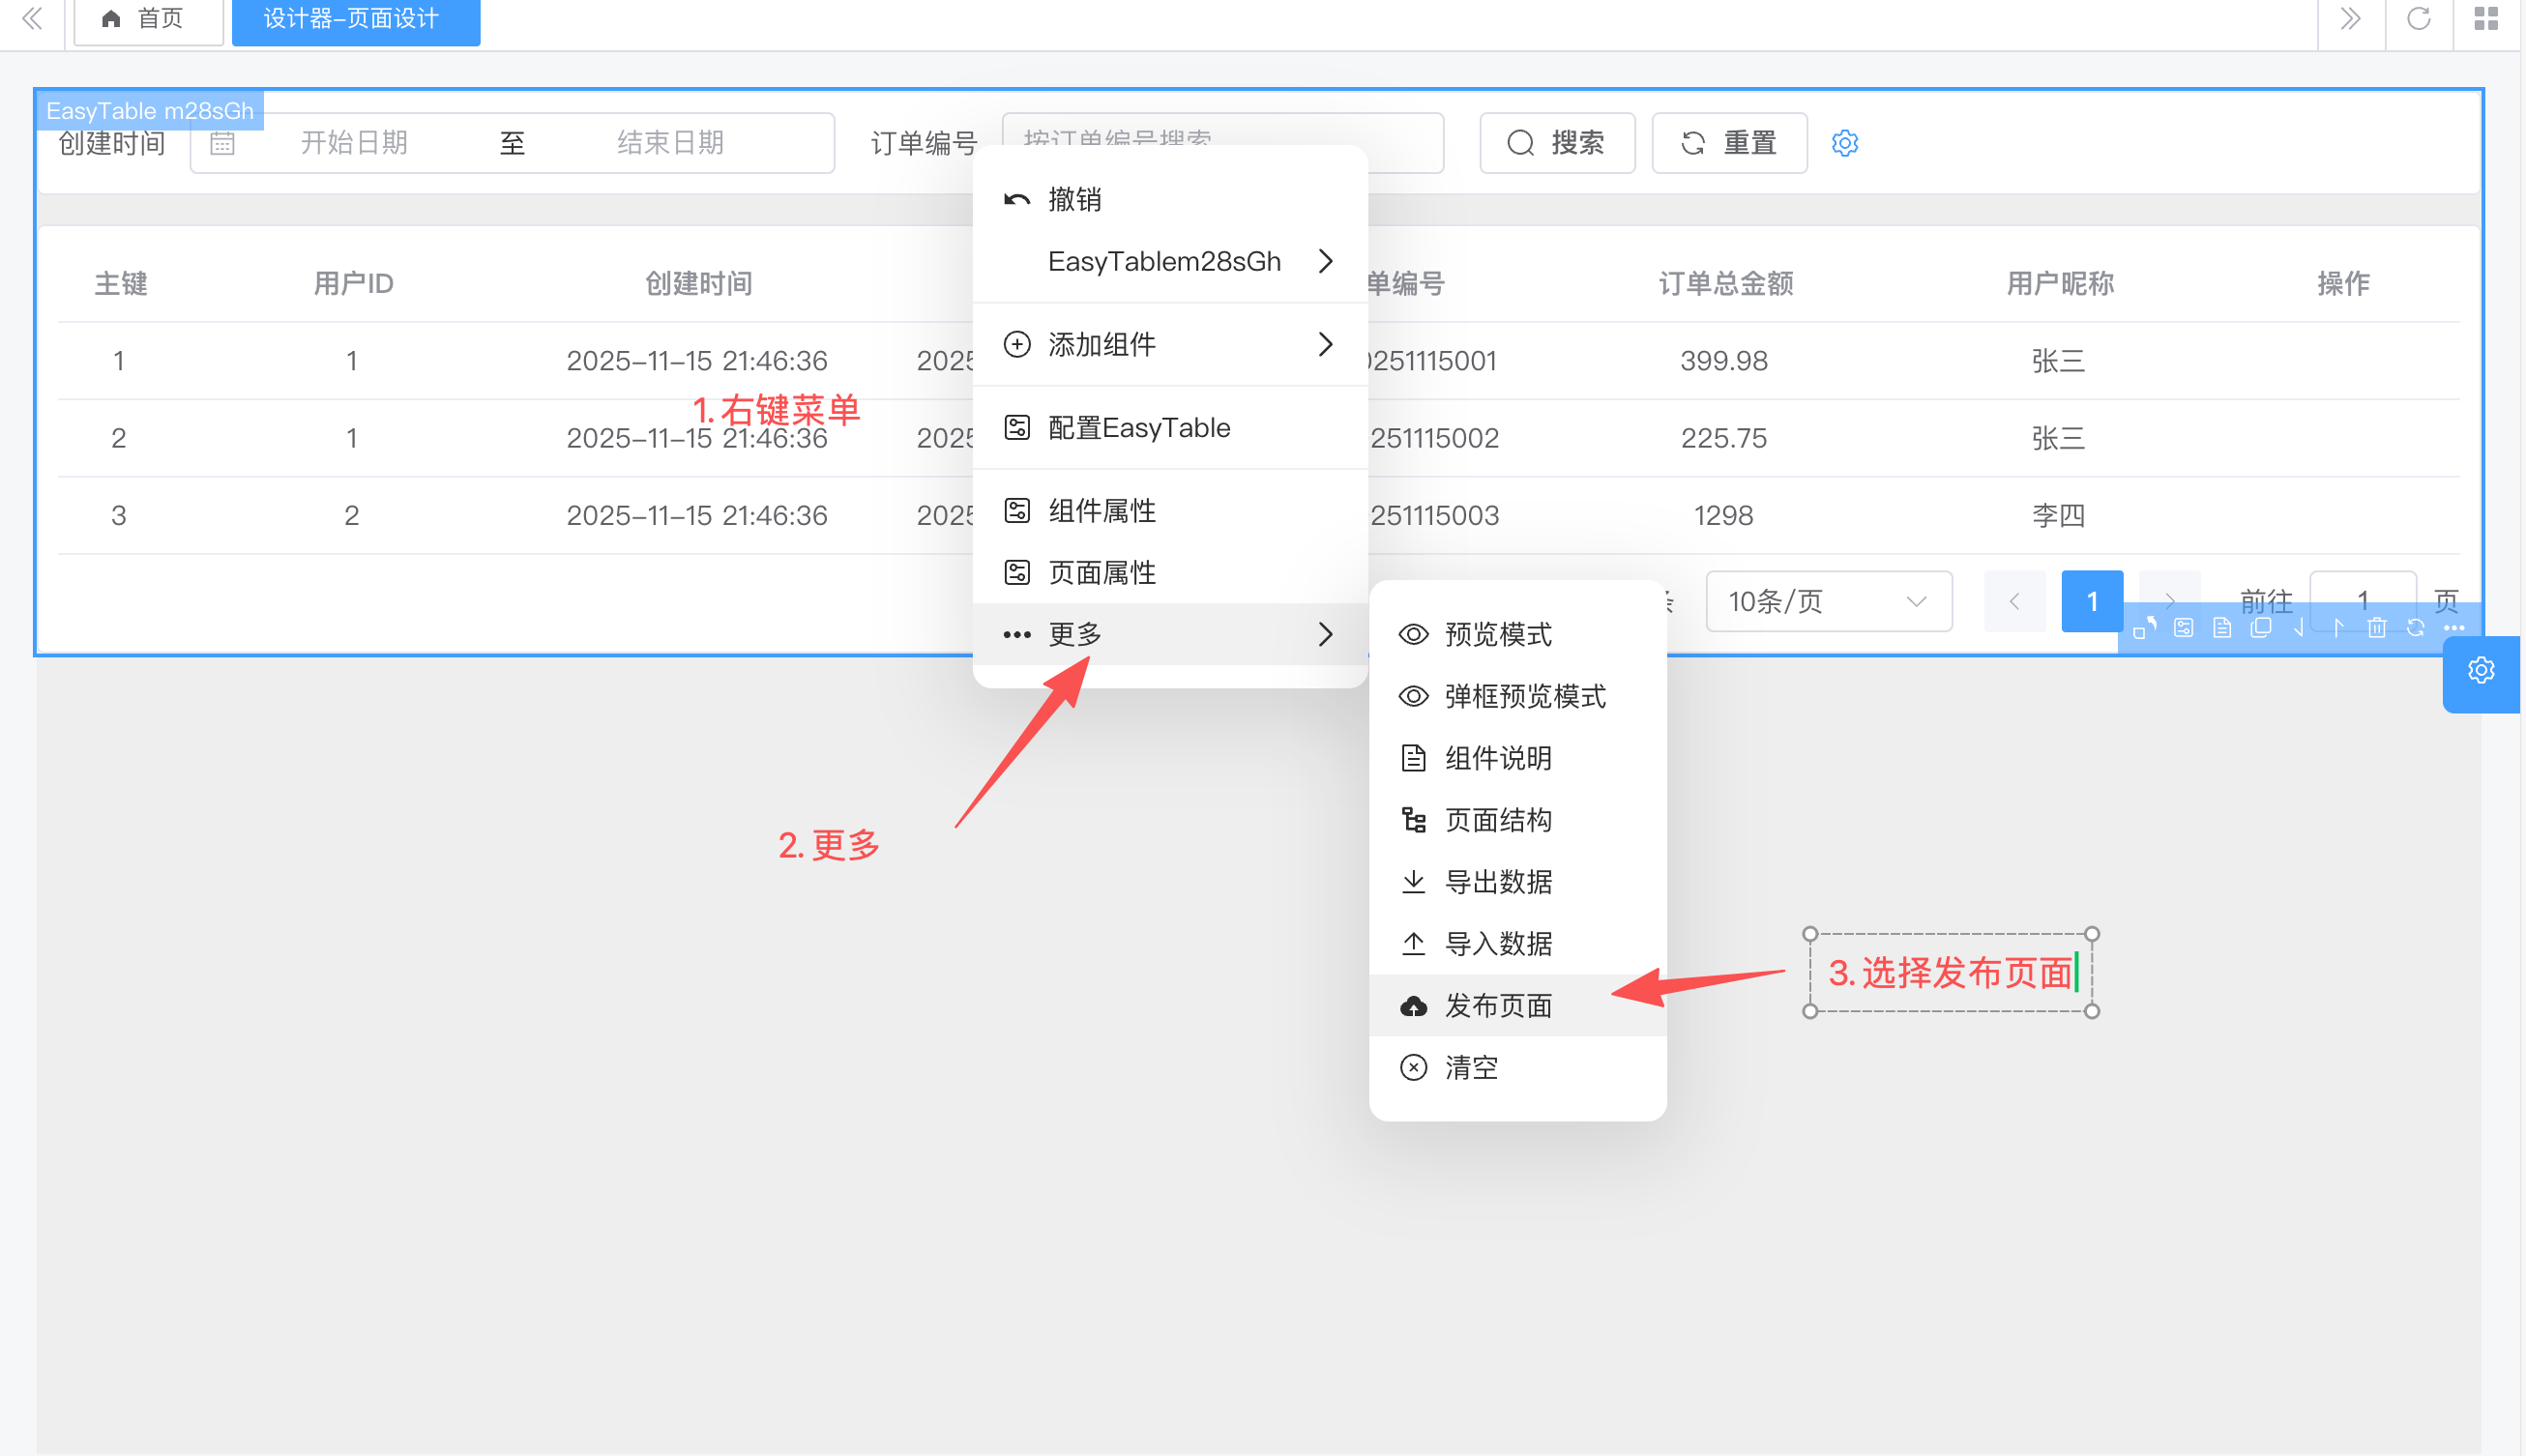The width and height of the screenshot is (2526, 1456).
Task: Click the page reload icon at top right
Action: [2418, 19]
